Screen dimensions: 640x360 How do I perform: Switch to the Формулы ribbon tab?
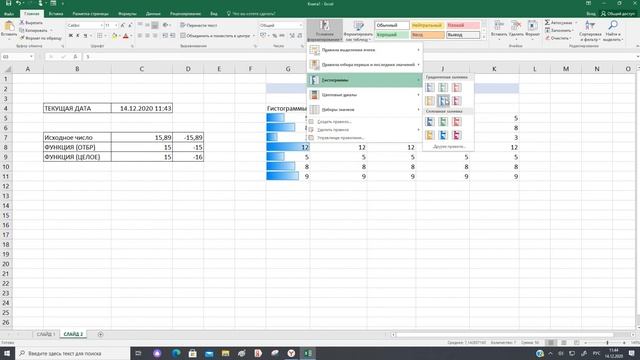coord(127,13)
